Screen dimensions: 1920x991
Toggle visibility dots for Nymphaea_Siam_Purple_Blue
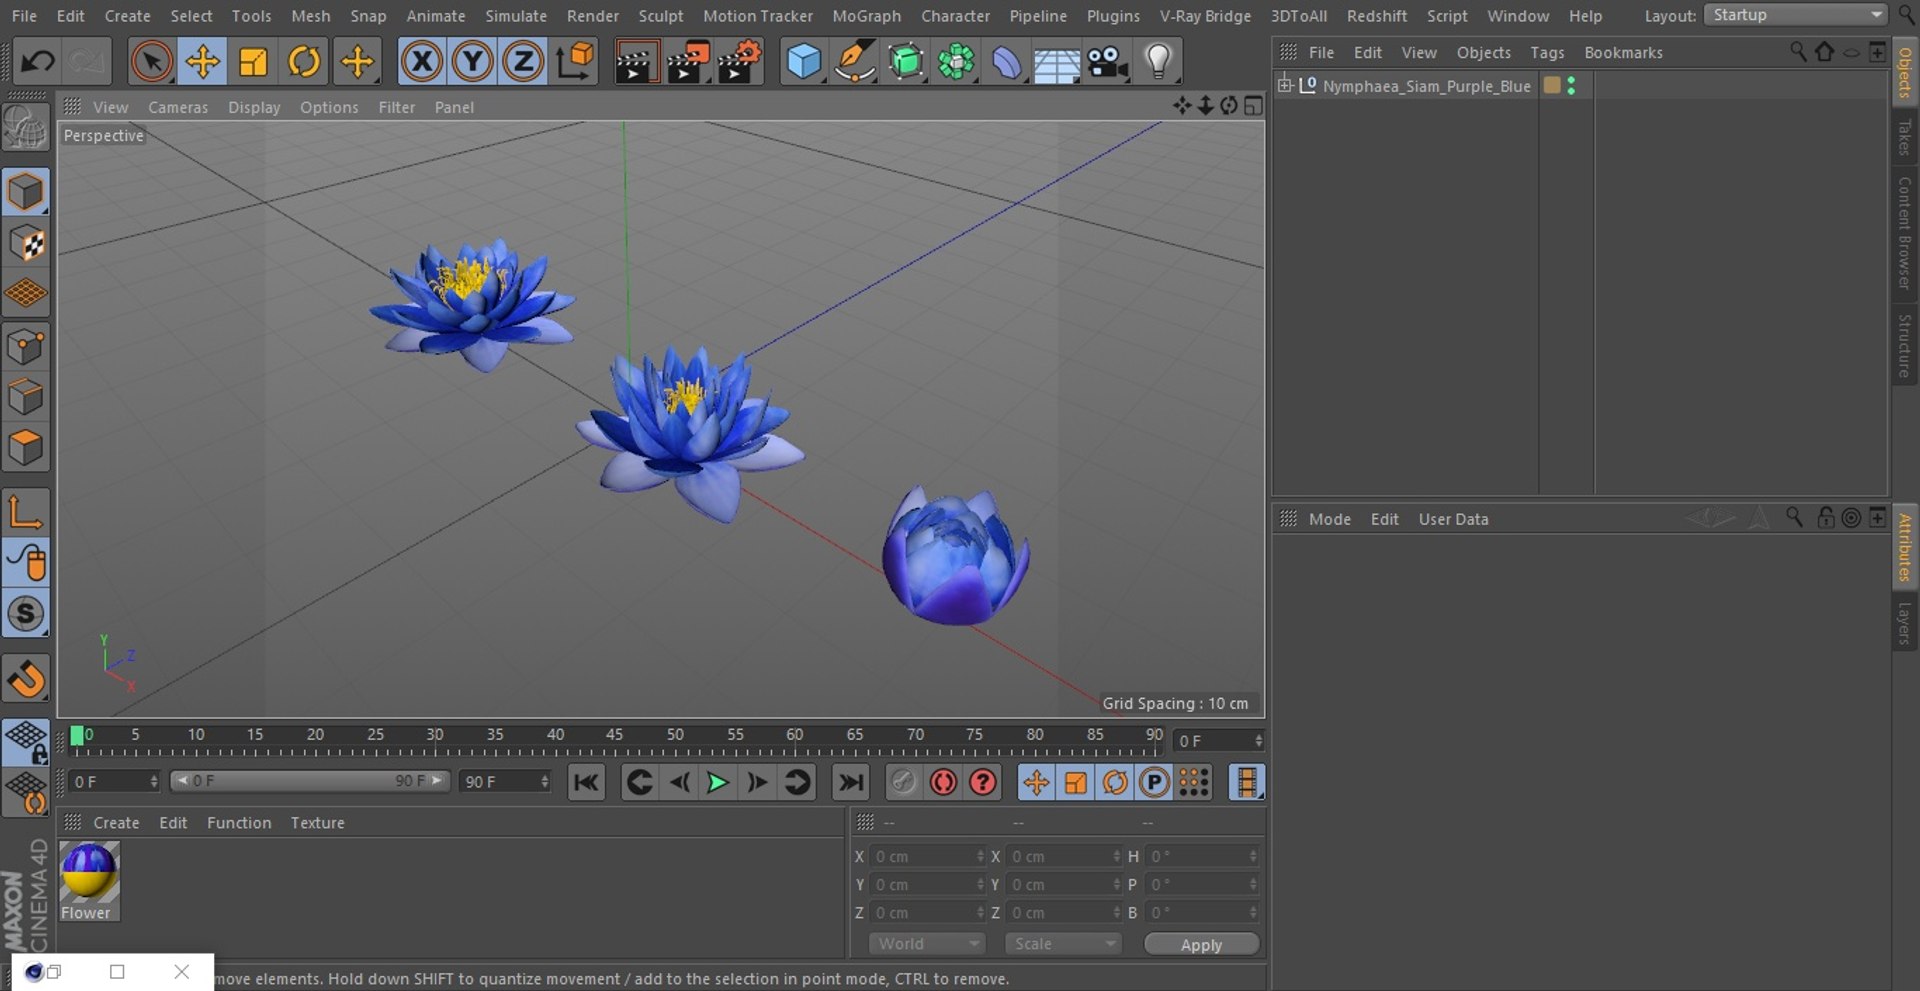pos(1572,86)
